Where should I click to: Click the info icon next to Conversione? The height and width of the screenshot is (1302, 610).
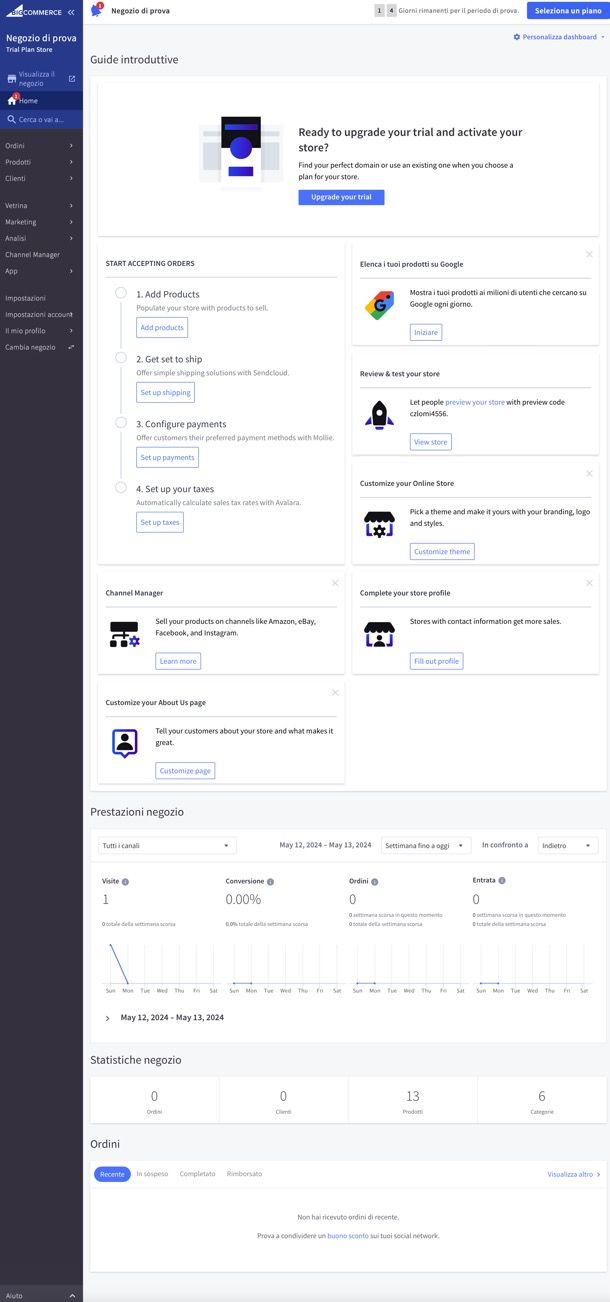(x=270, y=882)
